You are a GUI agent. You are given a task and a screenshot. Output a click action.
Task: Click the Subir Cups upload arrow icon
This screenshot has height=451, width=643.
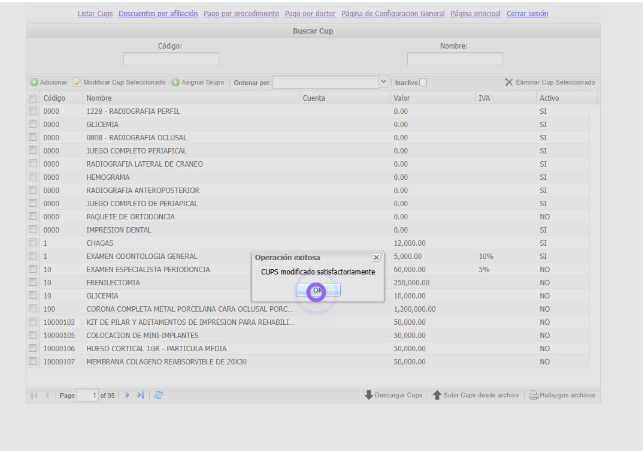437,395
